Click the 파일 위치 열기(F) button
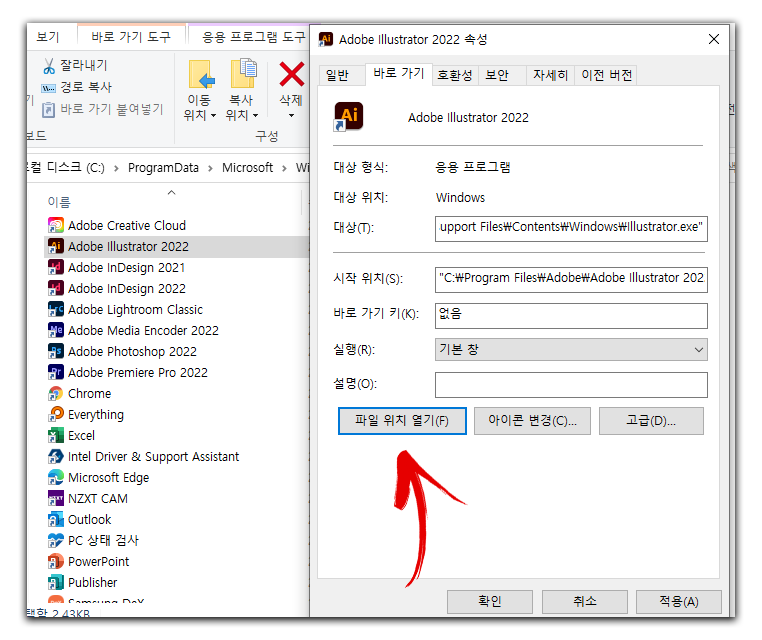The width and height of the screenshot is (762, 640). 402,421
